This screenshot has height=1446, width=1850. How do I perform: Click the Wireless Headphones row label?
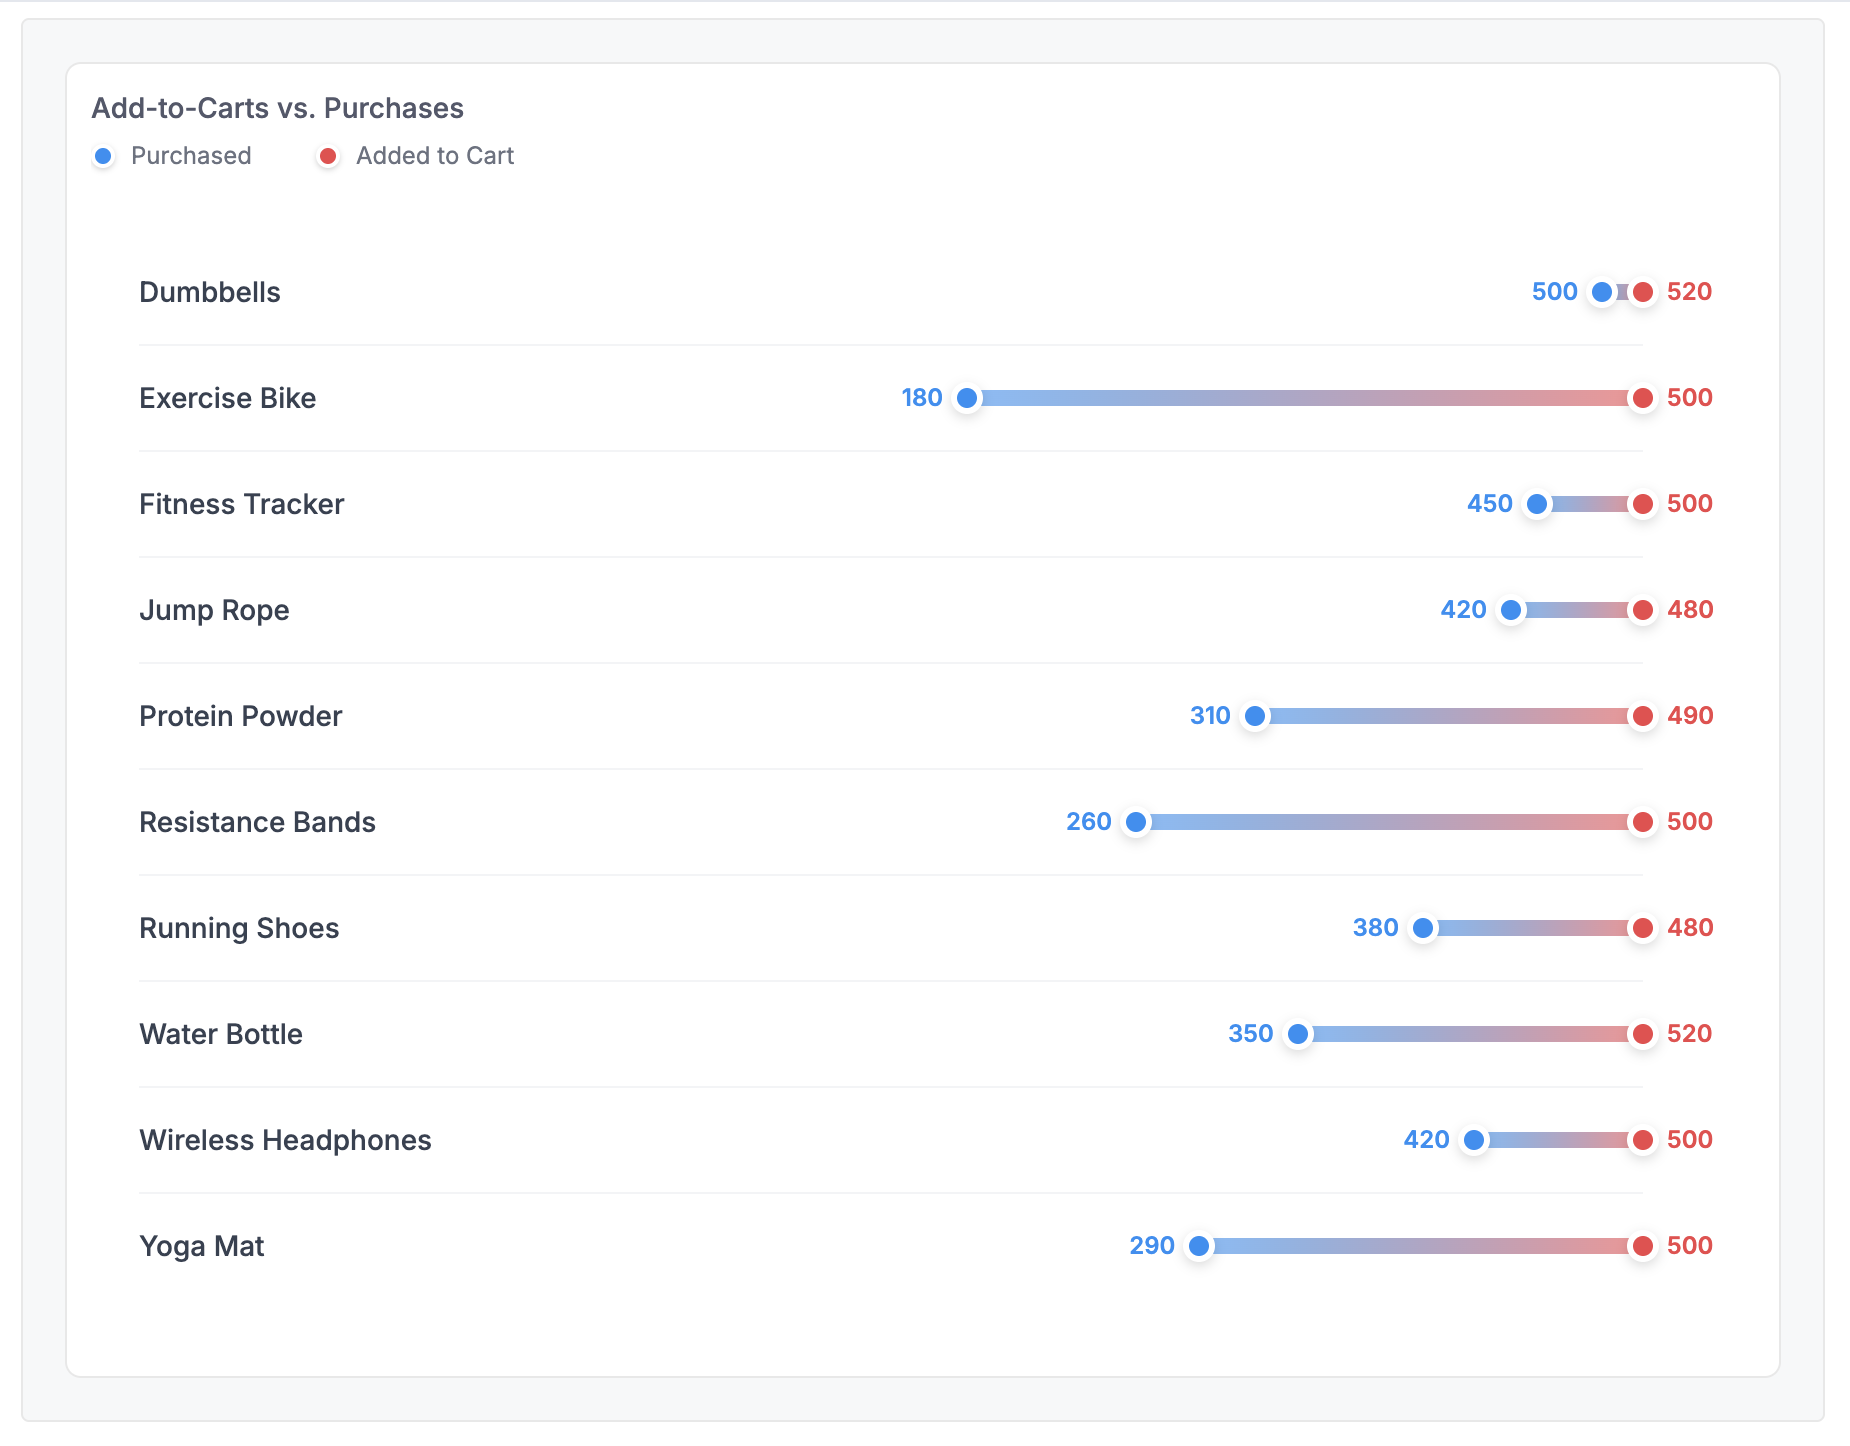pos(285,1140)
